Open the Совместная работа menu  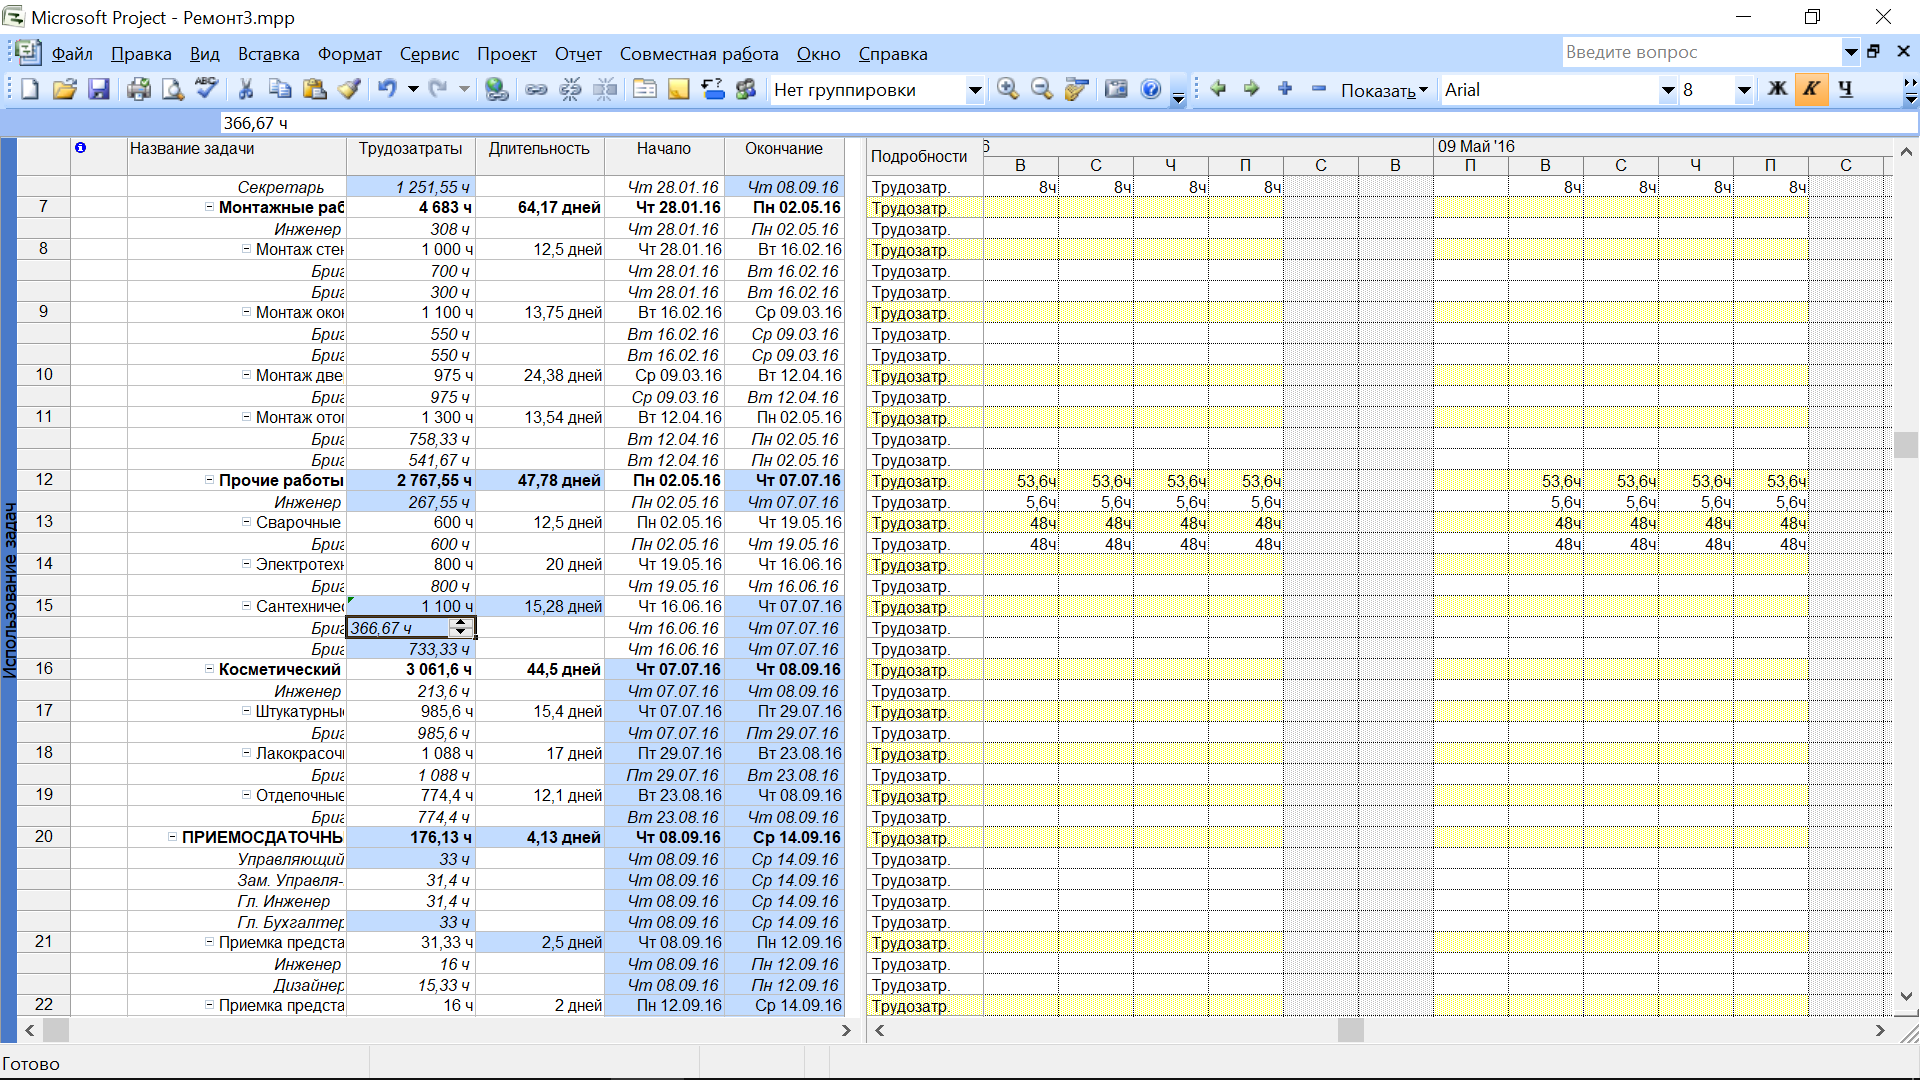tap(698, 54)
